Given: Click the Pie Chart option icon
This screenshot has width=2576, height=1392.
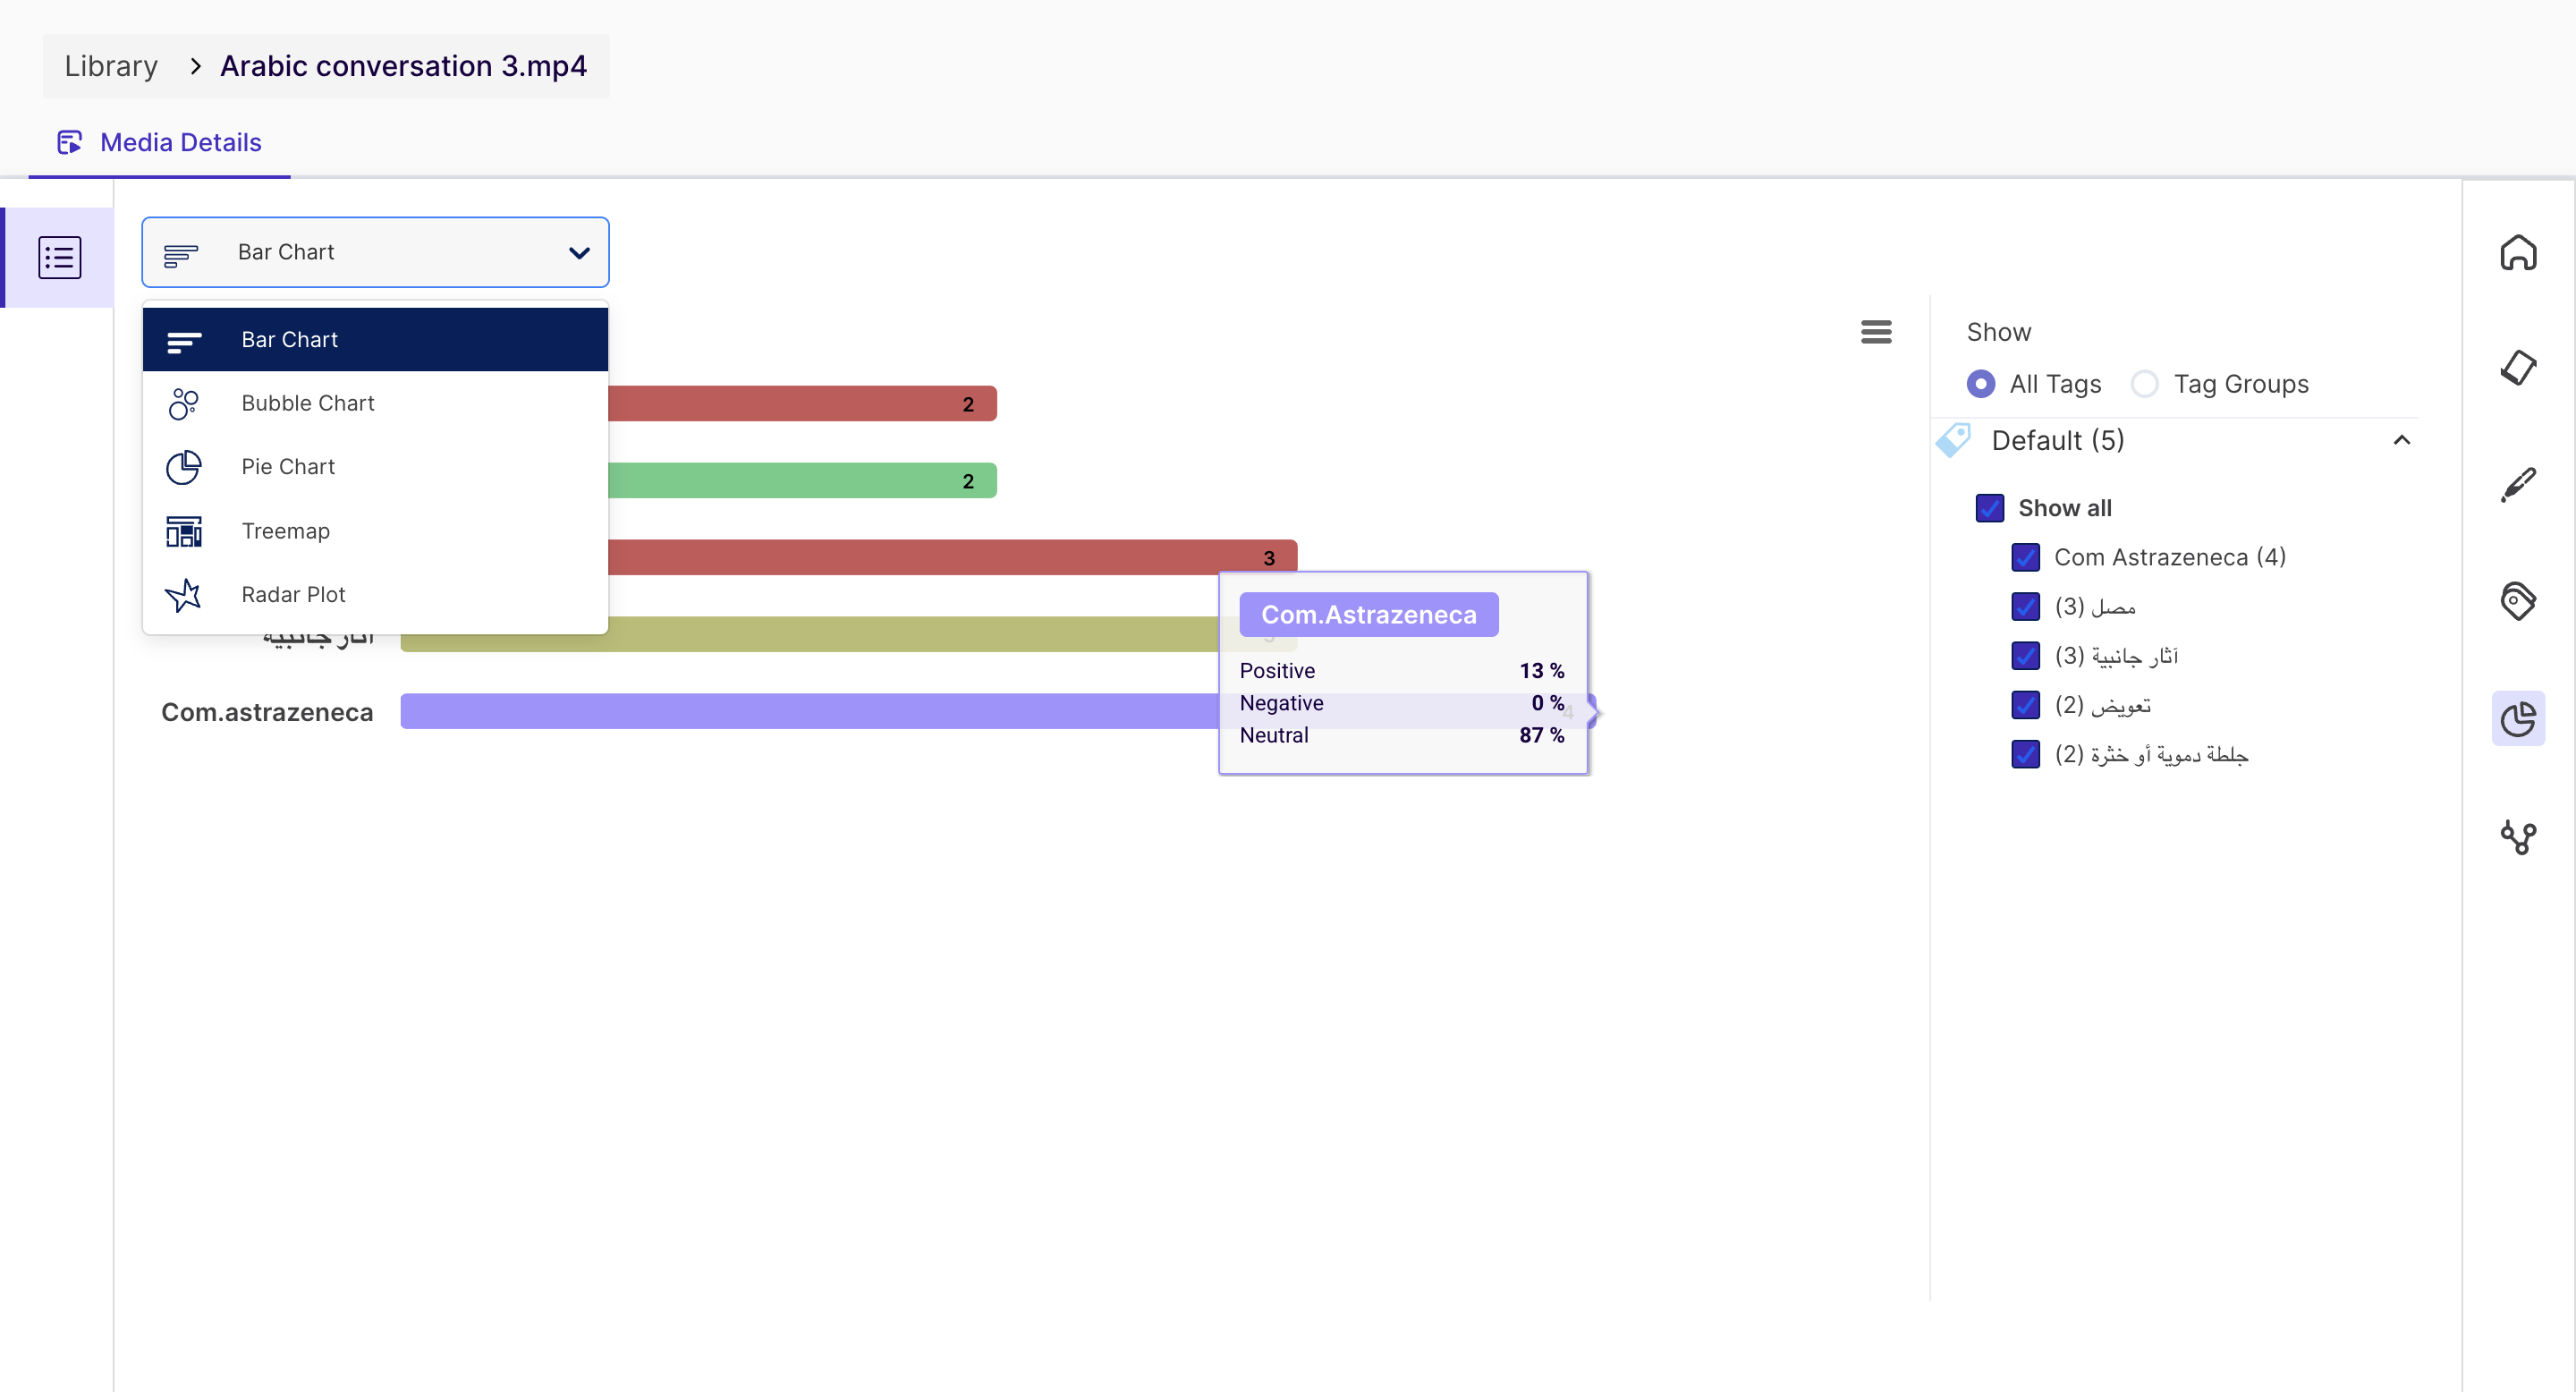Looking at the screenshot, I should [184, 467].
